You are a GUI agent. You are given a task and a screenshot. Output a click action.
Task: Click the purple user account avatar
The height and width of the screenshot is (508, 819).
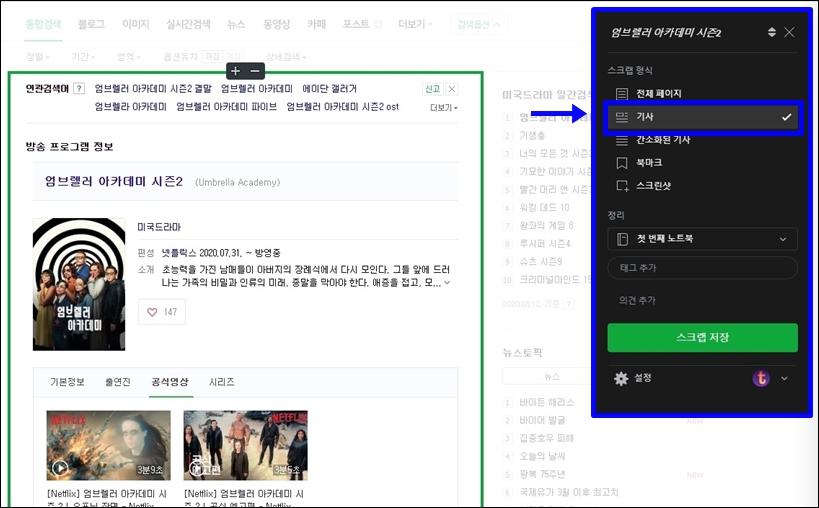point(761,378)
